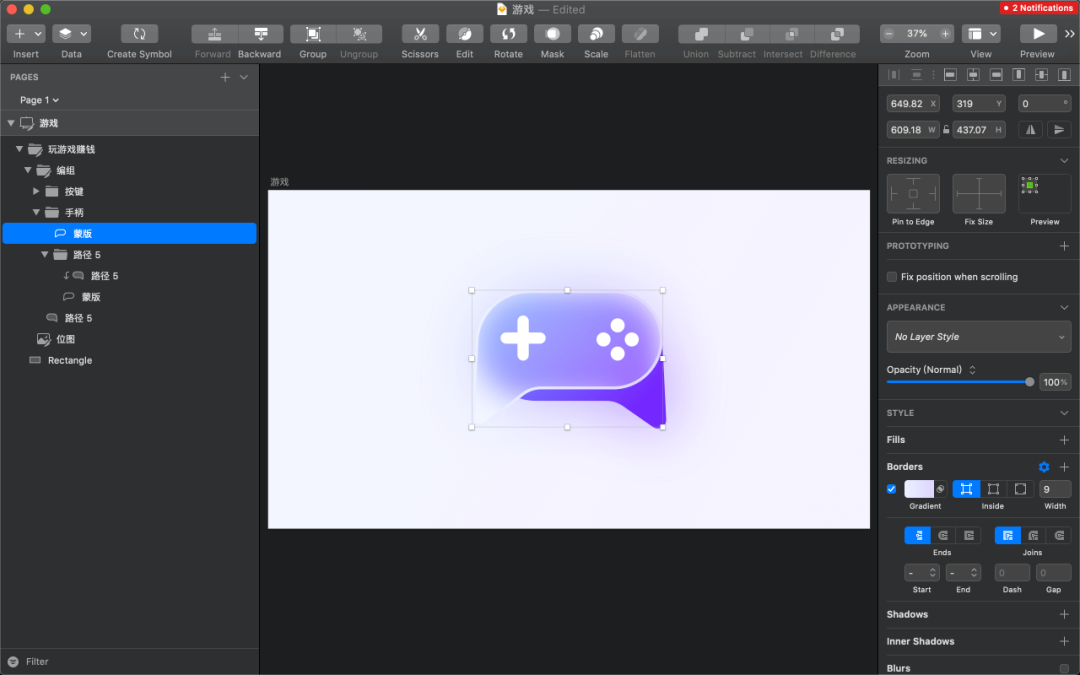Screen dimensions: 1080x675
Task: Expand the 按键 group
Action: 36,191
